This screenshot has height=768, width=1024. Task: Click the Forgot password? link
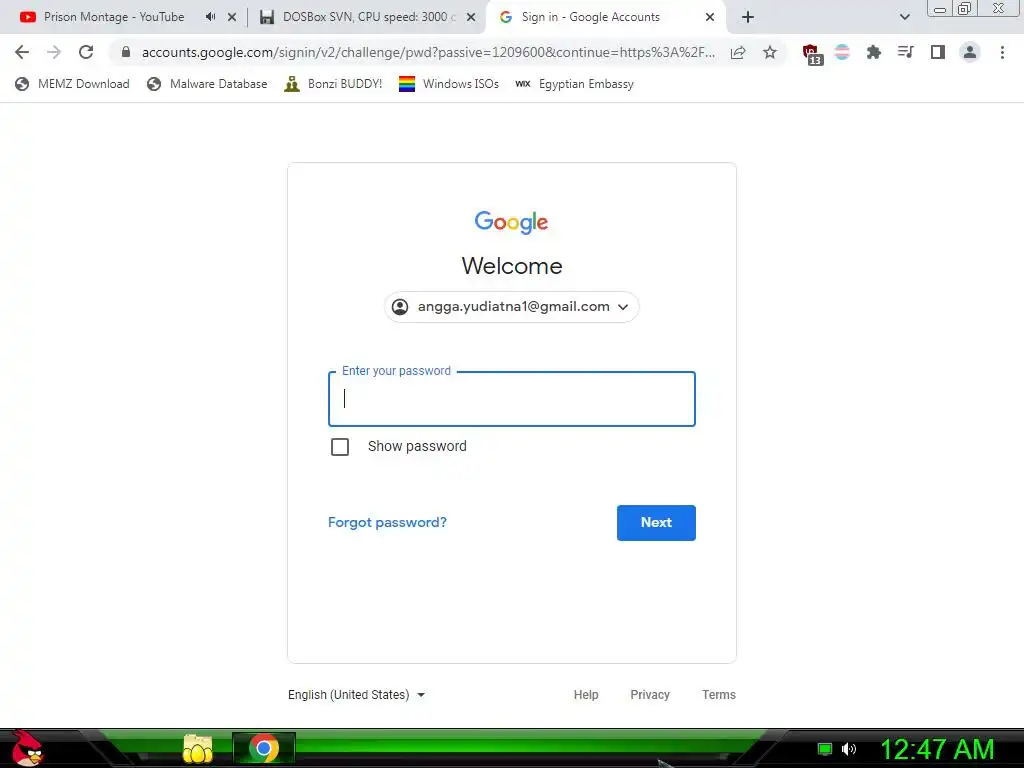[x=387, y=522]
